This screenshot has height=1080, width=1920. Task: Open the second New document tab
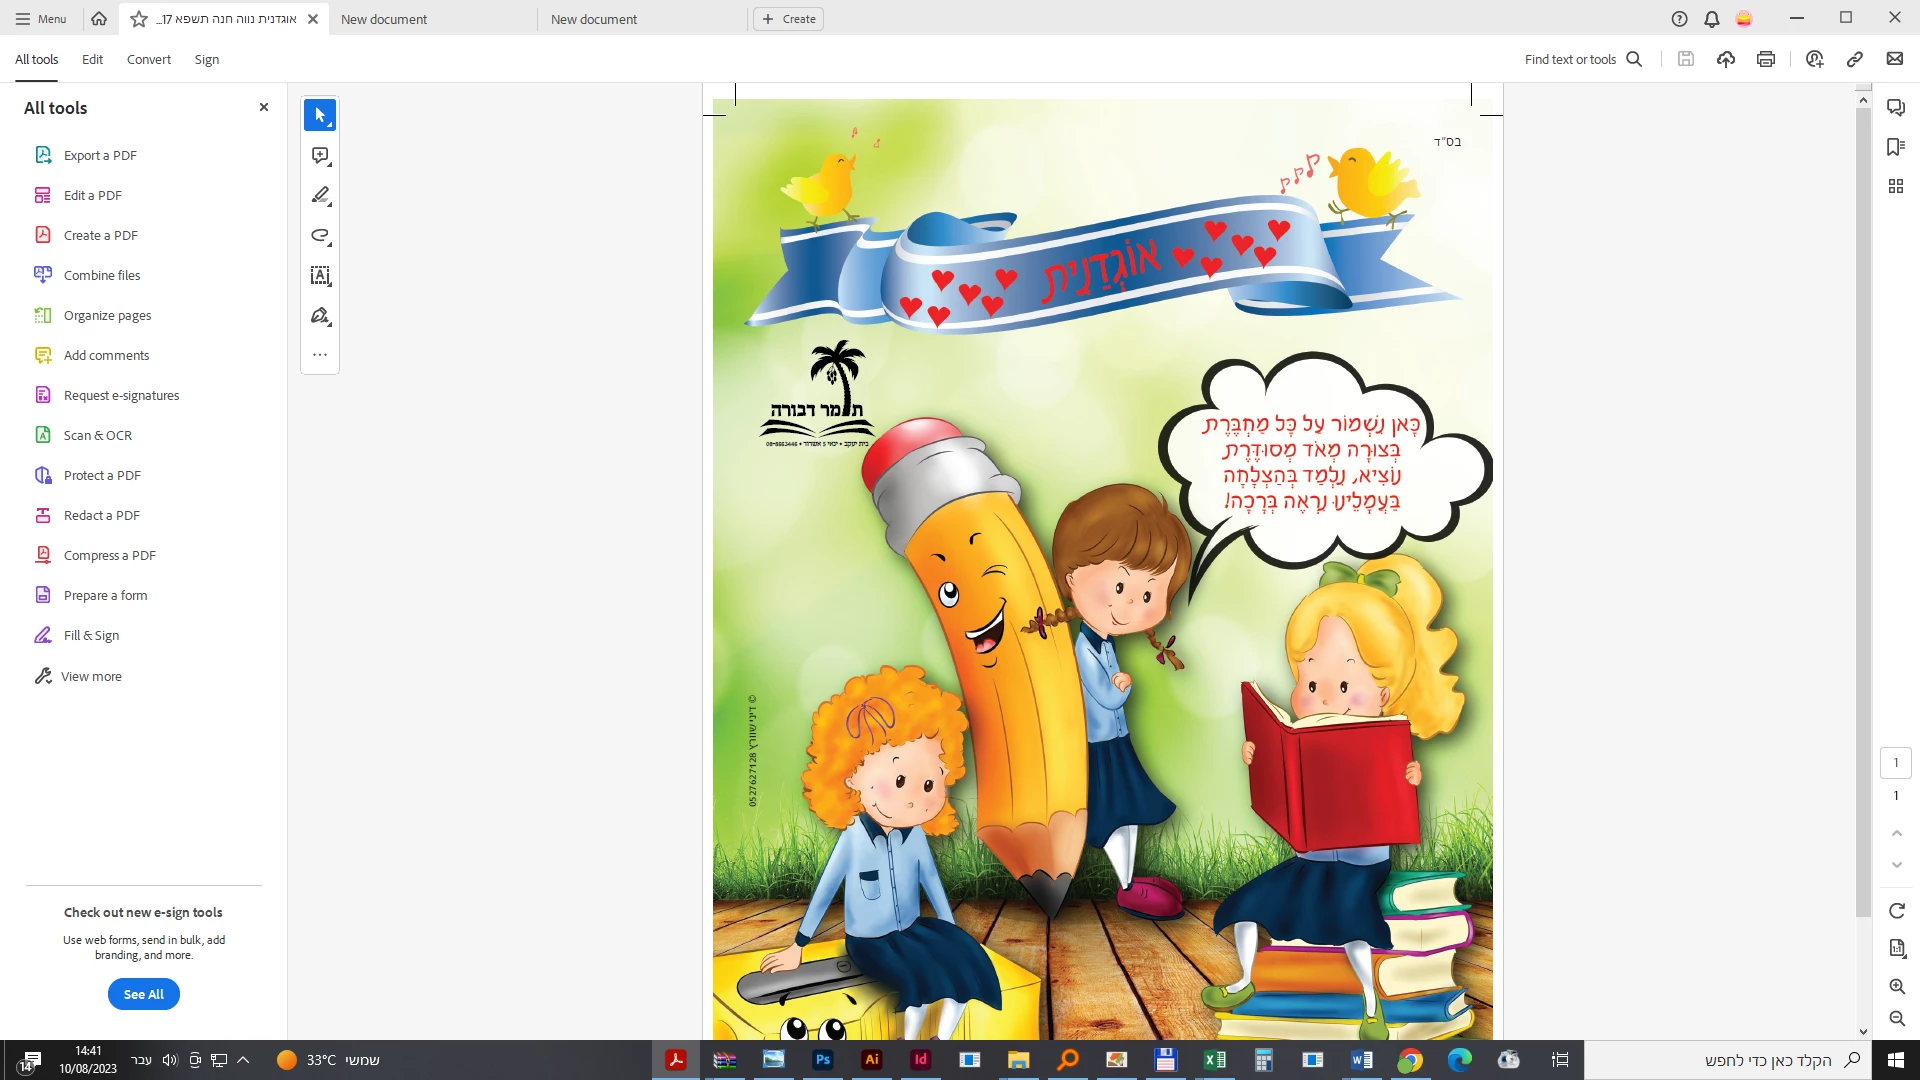pos(594,19)
